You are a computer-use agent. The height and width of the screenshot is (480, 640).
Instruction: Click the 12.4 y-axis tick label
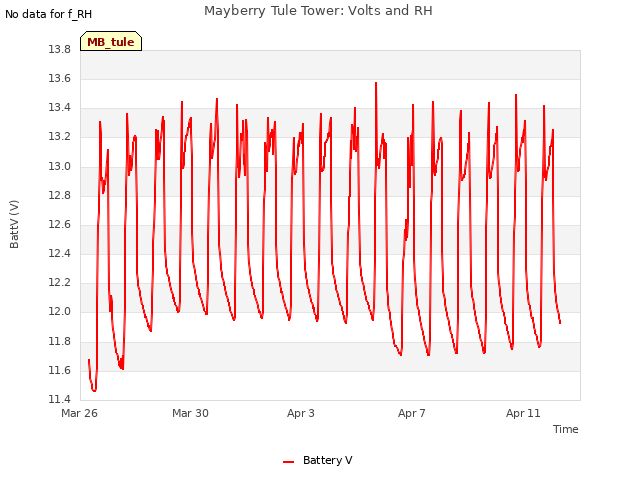click(x=60, y=253)
